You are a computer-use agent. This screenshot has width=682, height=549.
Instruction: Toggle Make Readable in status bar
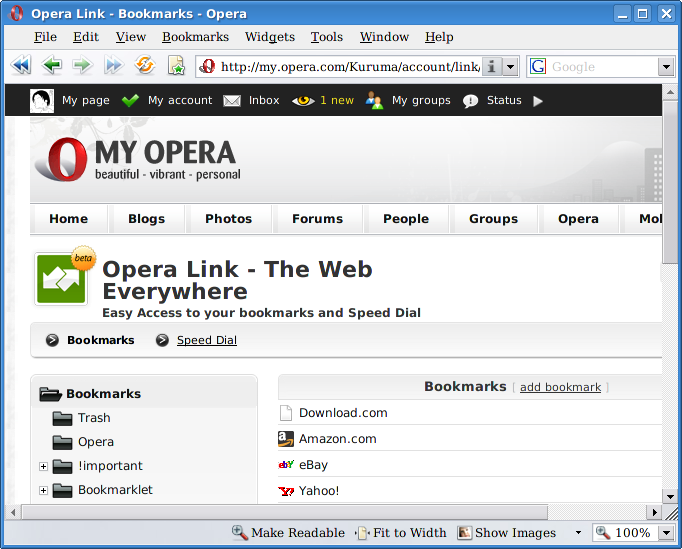pyautogui.click(x=288, y=532)
